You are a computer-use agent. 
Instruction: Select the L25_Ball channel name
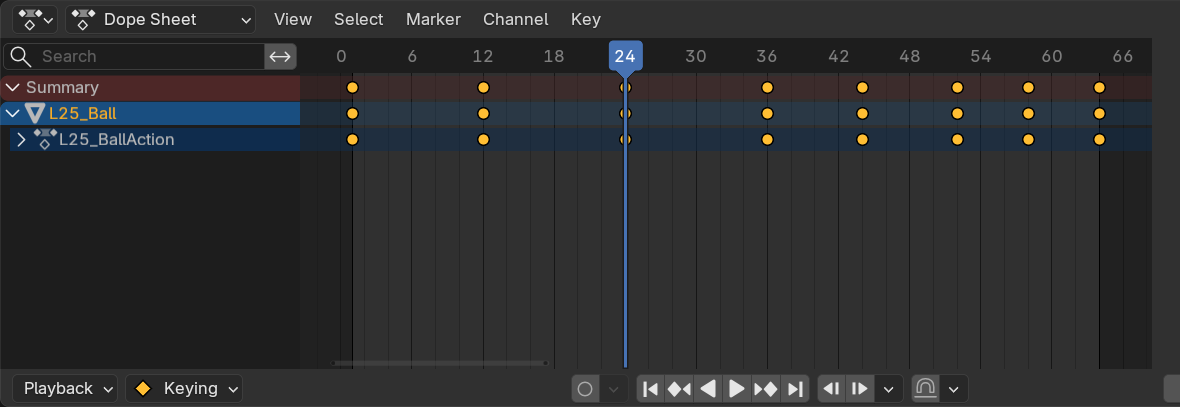(x=83, y=114)
